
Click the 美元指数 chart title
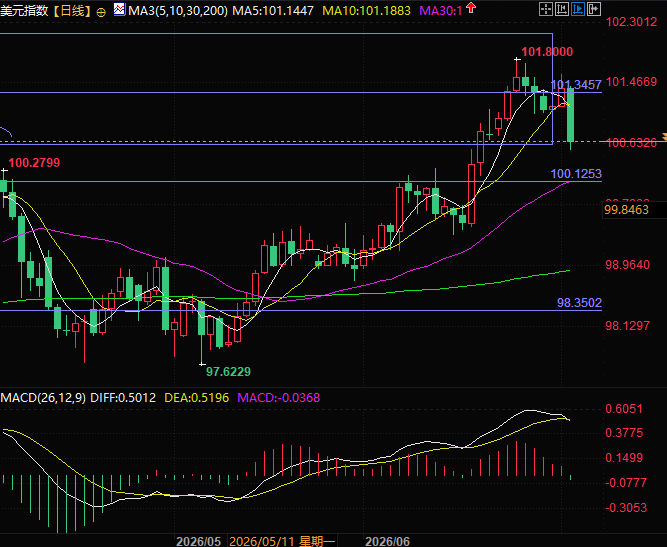[25, 10]
